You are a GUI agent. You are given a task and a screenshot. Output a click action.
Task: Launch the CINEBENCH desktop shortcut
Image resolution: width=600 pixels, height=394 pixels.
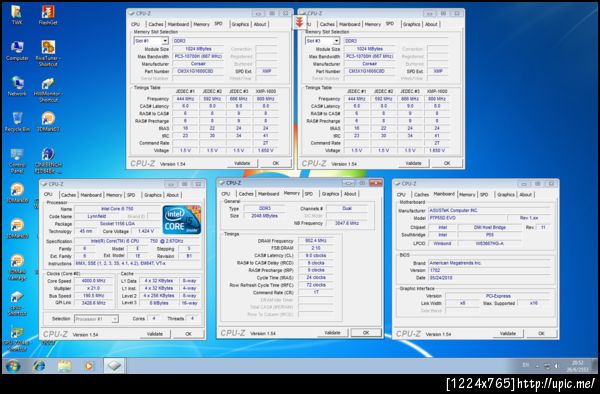tap(48, 160)
